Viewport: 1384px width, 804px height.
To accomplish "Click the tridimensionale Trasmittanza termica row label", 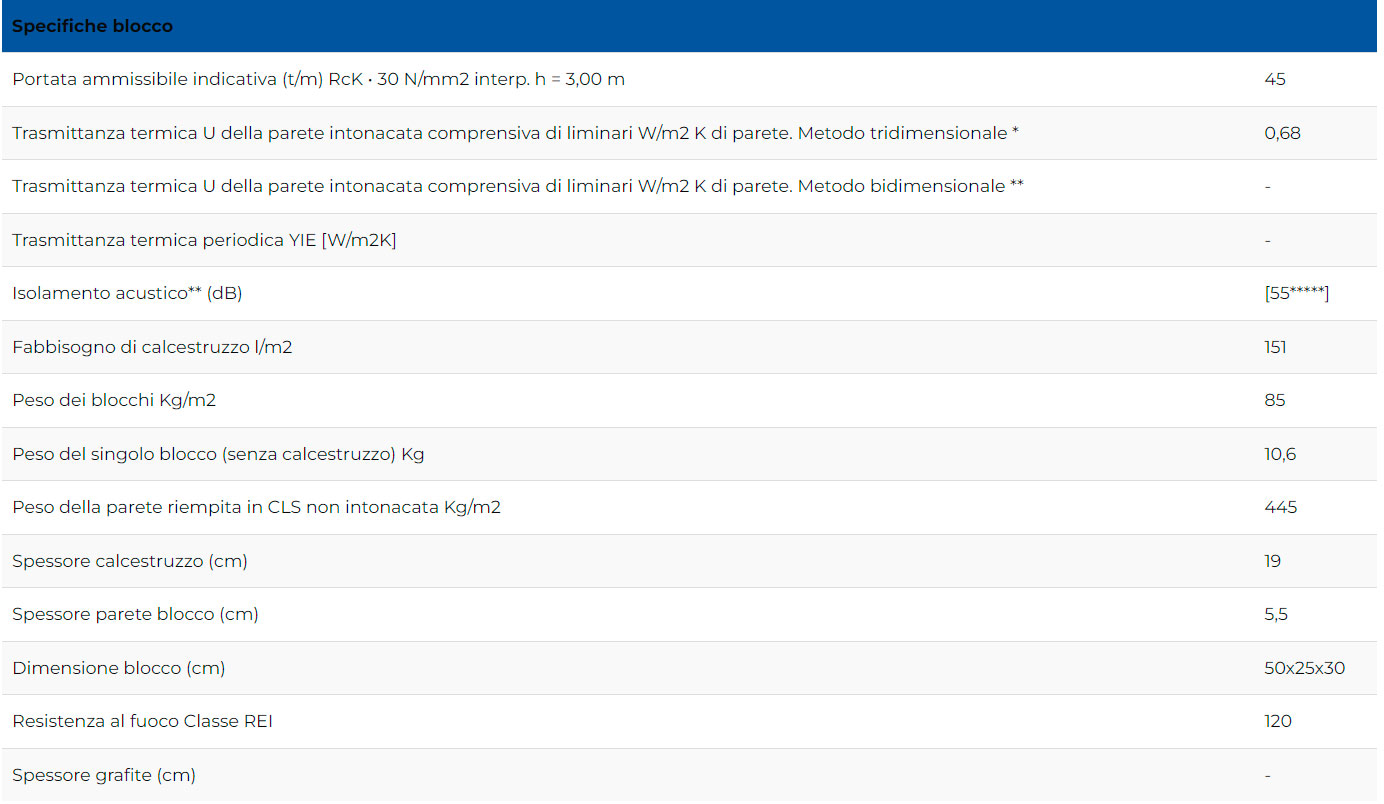I will click(x=515, y=133).
